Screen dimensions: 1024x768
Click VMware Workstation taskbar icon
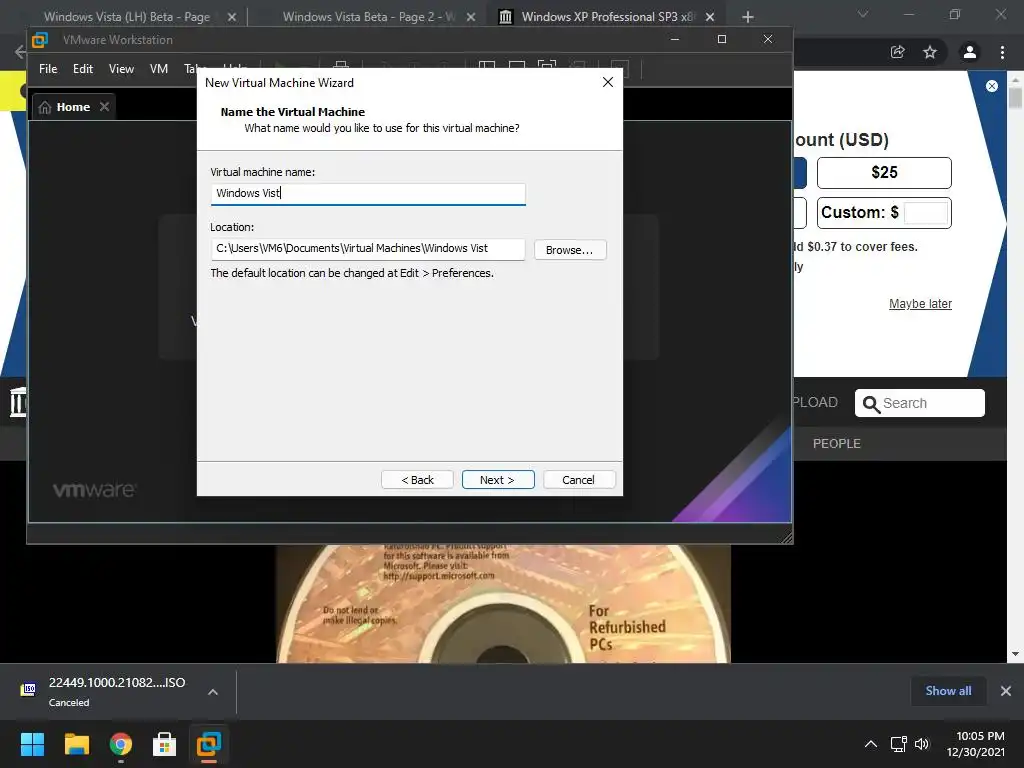click(x=209, y=744)
